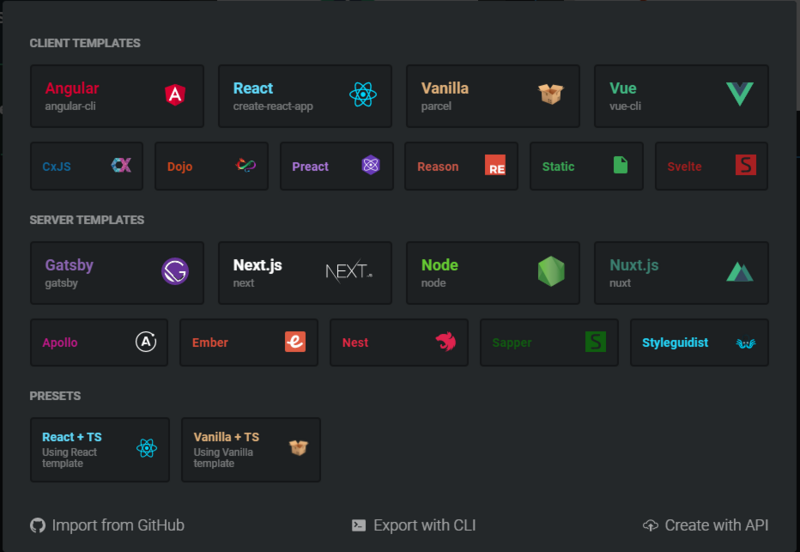This screenshot has width=800, height=552.
Task: Click the 'create-react-app' subtitle text
Action: [x=273, y=107]
